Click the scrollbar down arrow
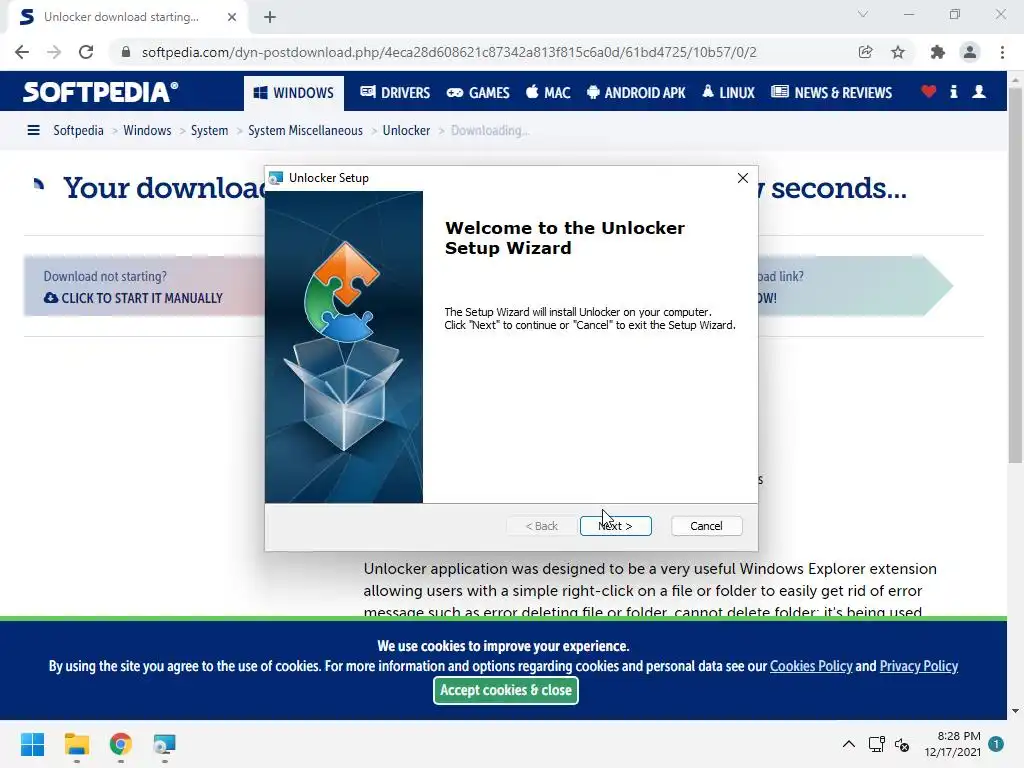1024x768 pixels. tap(1015, 711)
